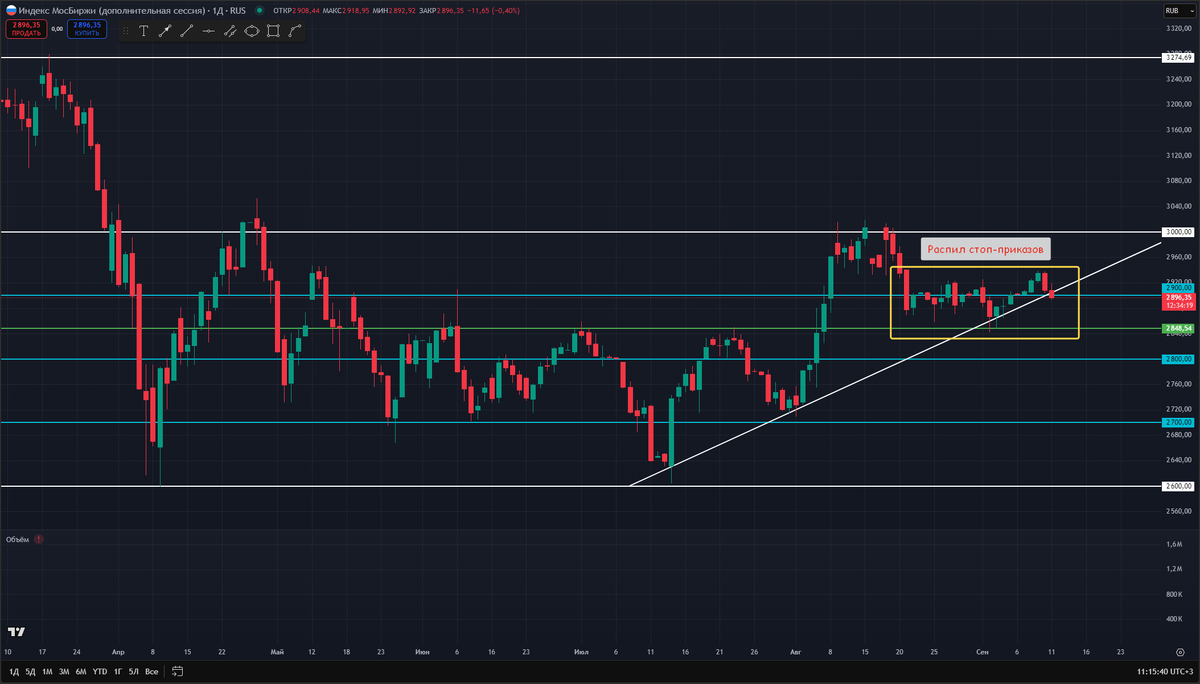Select the rectangle drawing tool
The image size is (1200, 684).
click(273, 31)
